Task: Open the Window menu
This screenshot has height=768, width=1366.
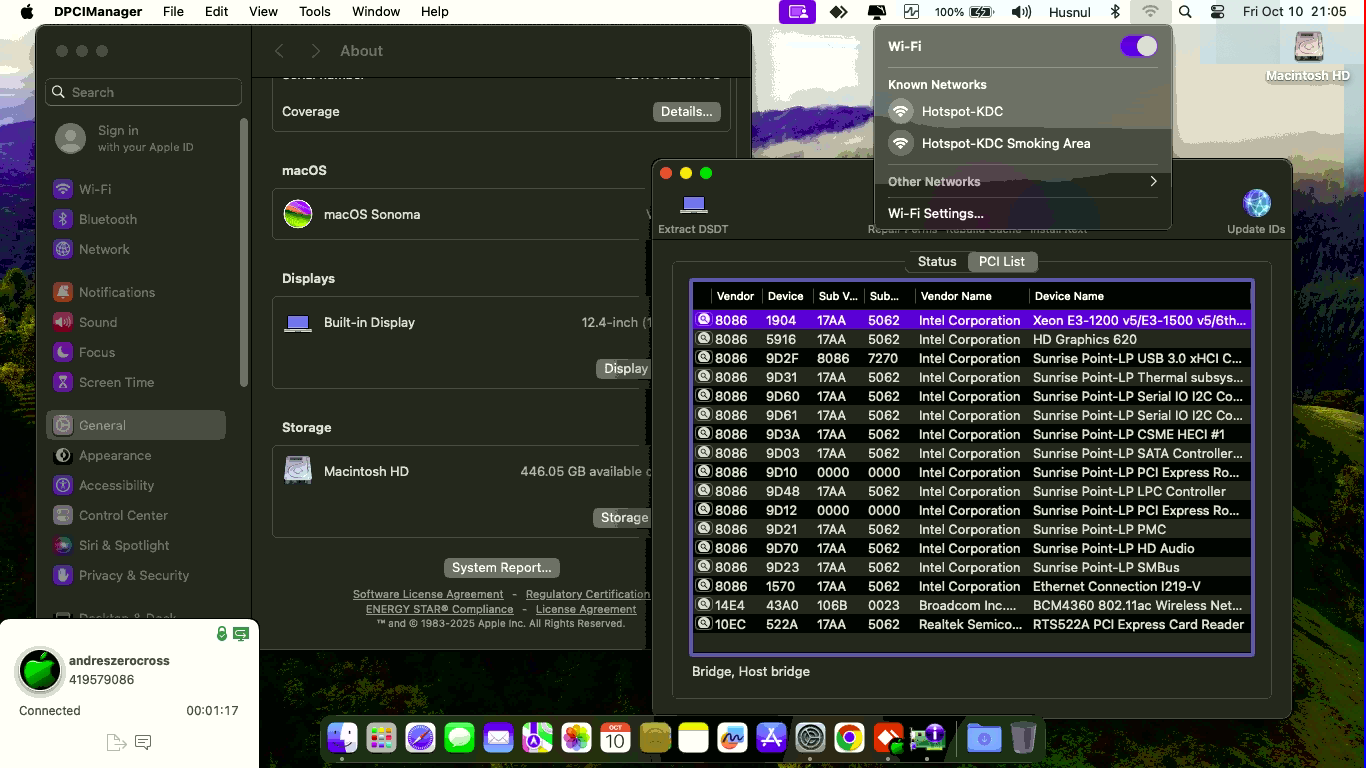Action: (376, 12)
